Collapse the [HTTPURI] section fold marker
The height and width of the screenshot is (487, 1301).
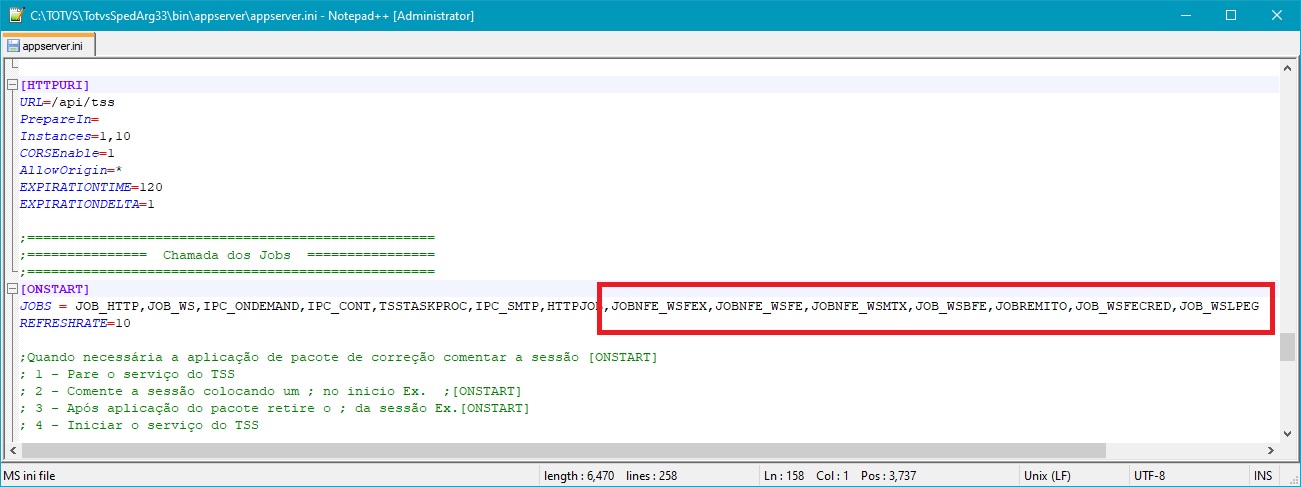12,85
